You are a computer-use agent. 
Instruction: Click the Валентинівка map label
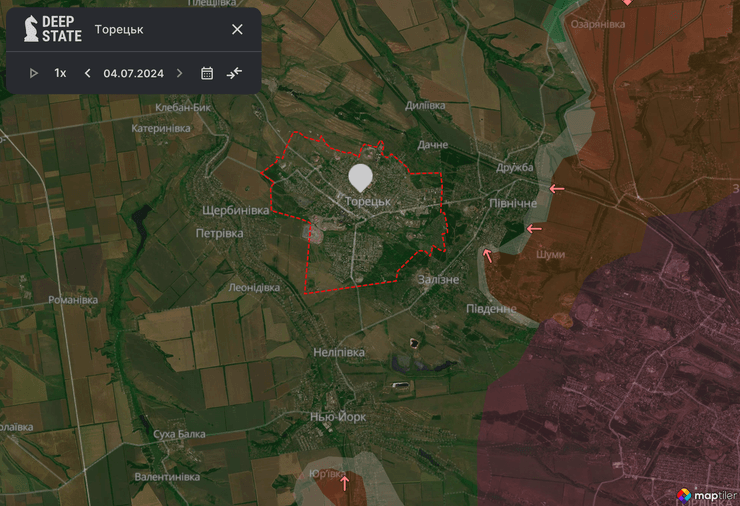coord(167,477)
